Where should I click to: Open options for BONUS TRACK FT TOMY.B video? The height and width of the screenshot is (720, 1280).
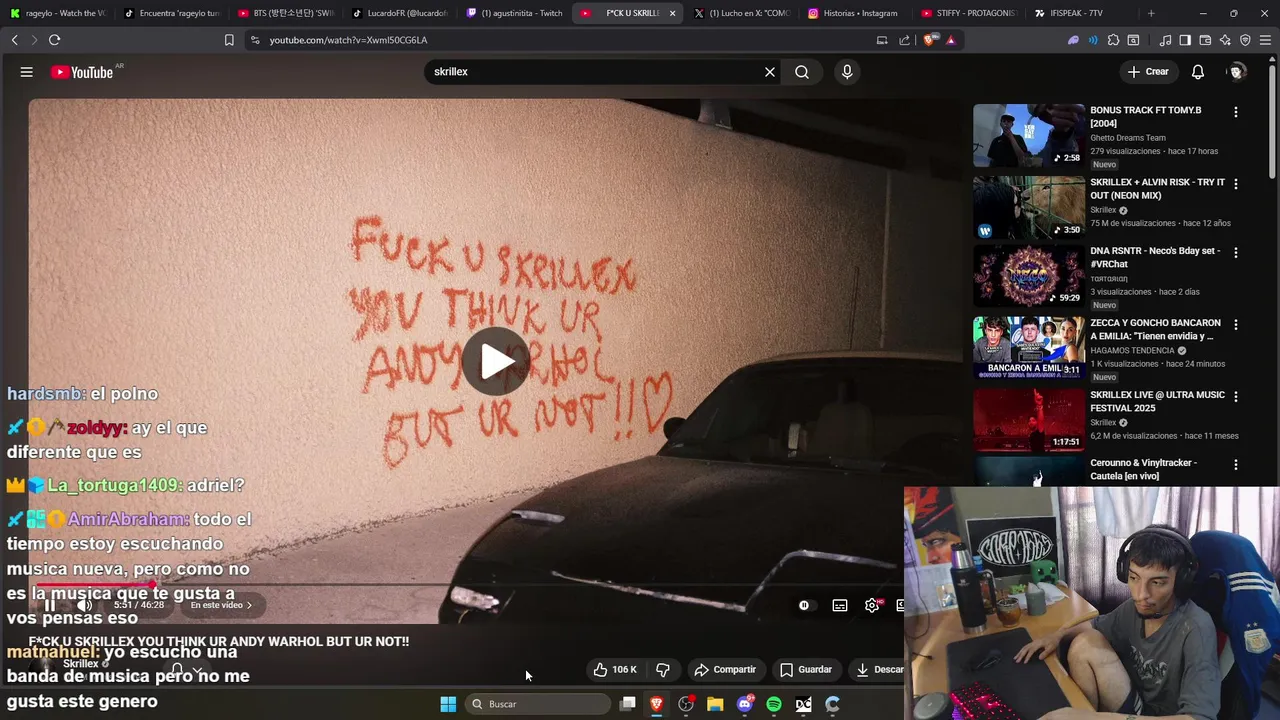[1236, 112]
